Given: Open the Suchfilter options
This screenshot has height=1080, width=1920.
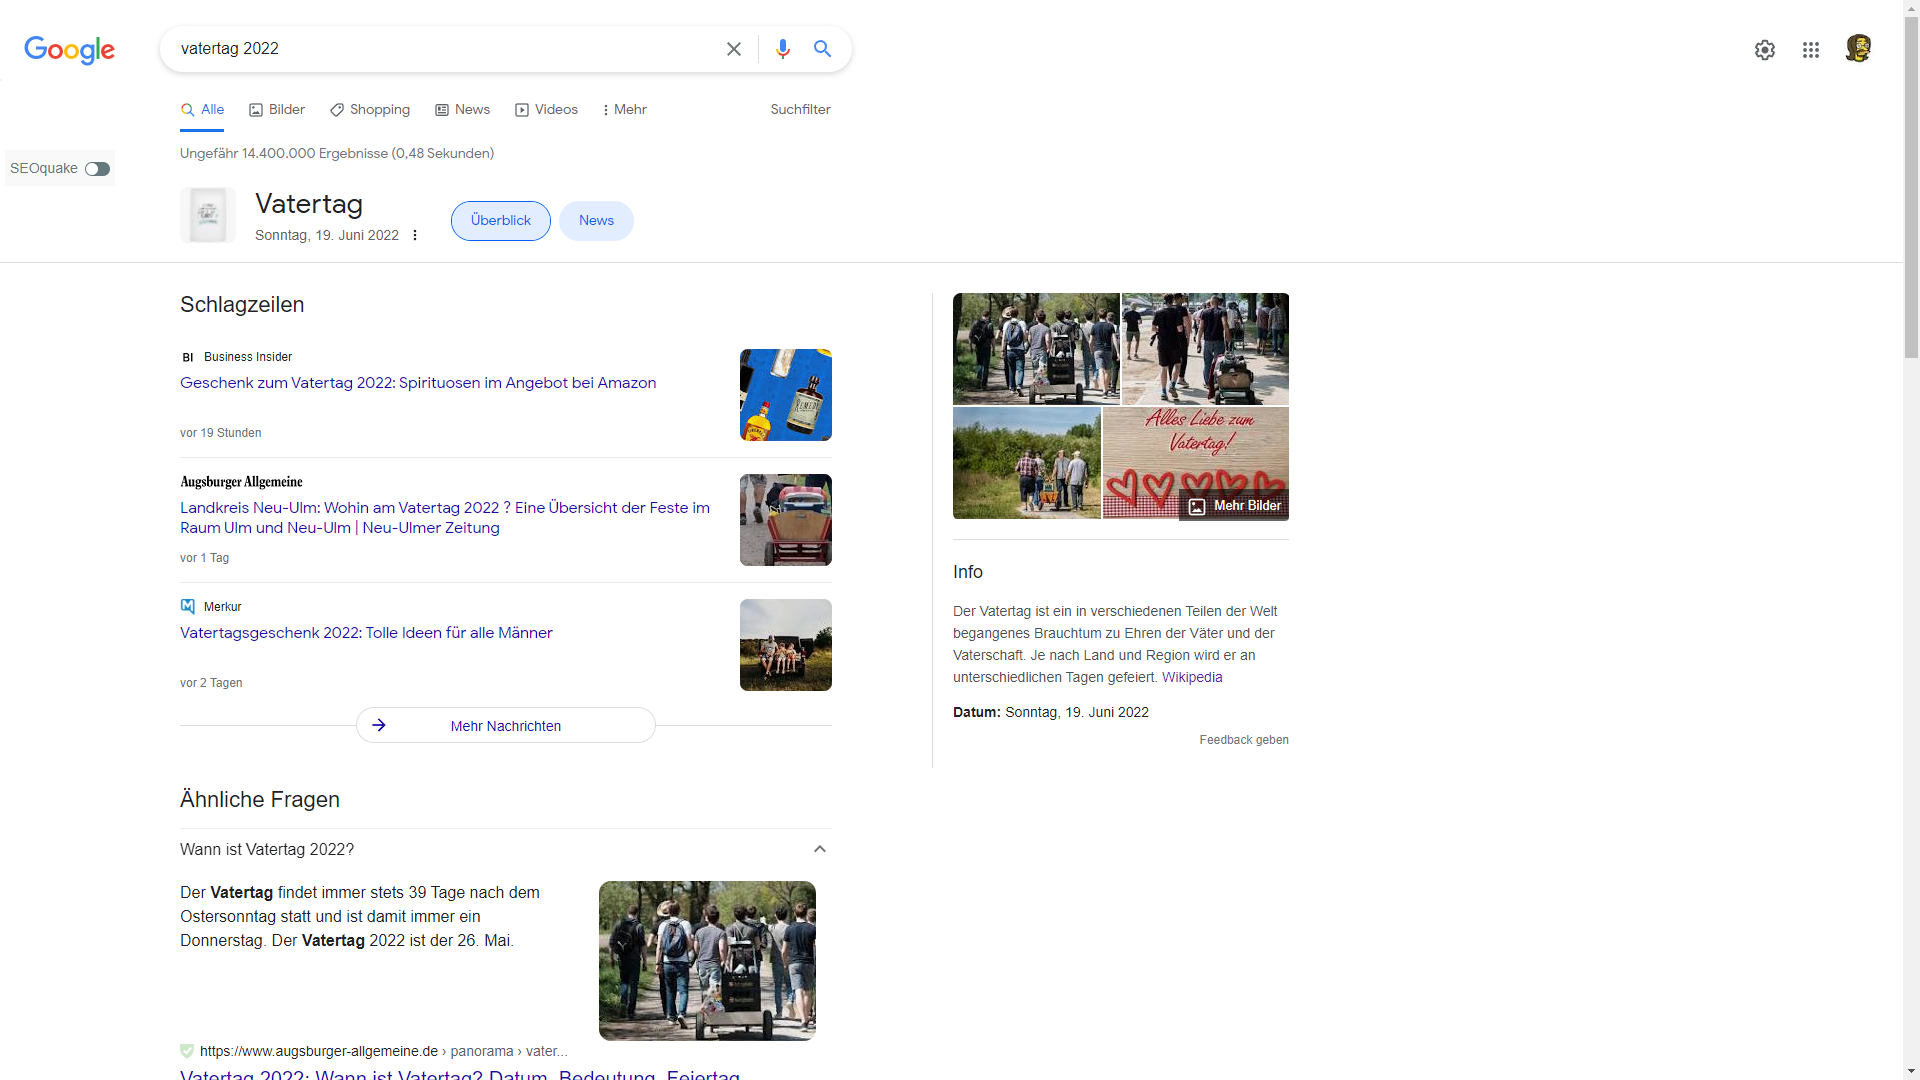Looking at the screenshot, I should (x=800, y=110).
